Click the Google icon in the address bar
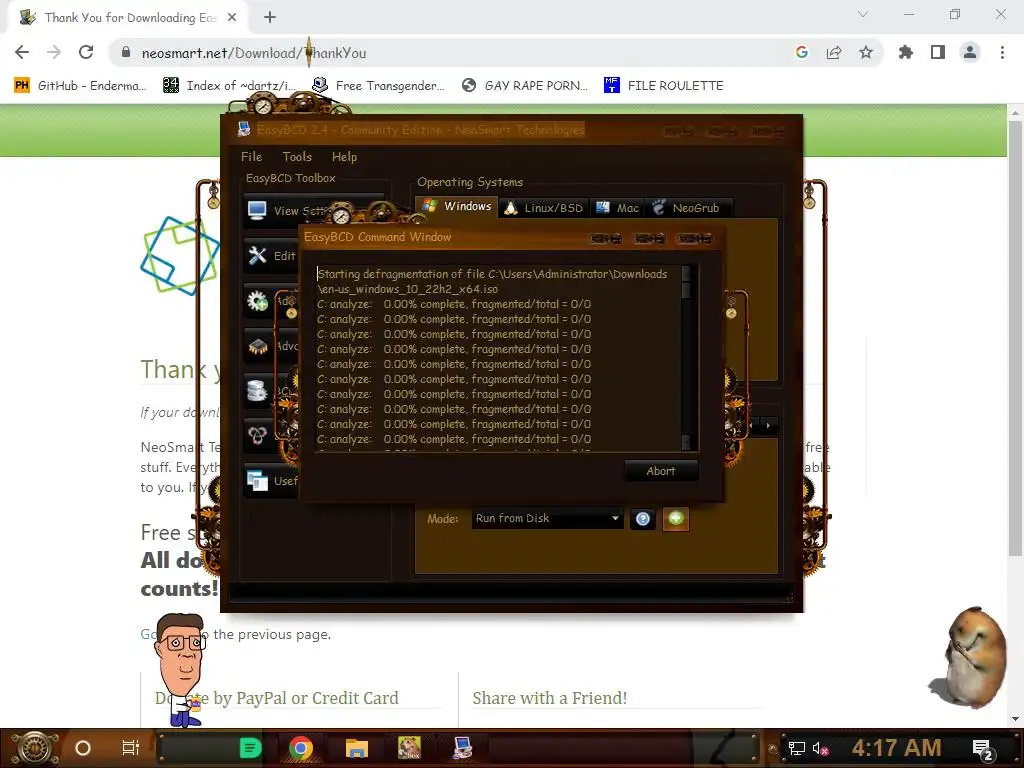Image resolution: width=1024 pixels, height=768 pixels. pyautogui.click(x=801, y=52)
